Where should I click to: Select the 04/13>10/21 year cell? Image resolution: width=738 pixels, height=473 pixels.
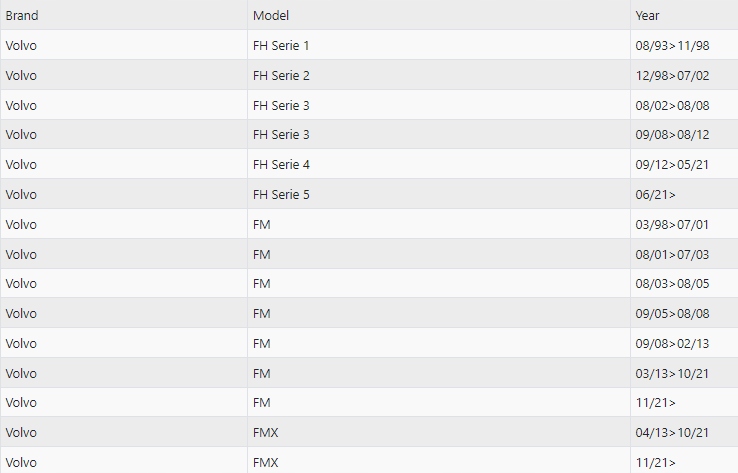click(x=672, y=433)
